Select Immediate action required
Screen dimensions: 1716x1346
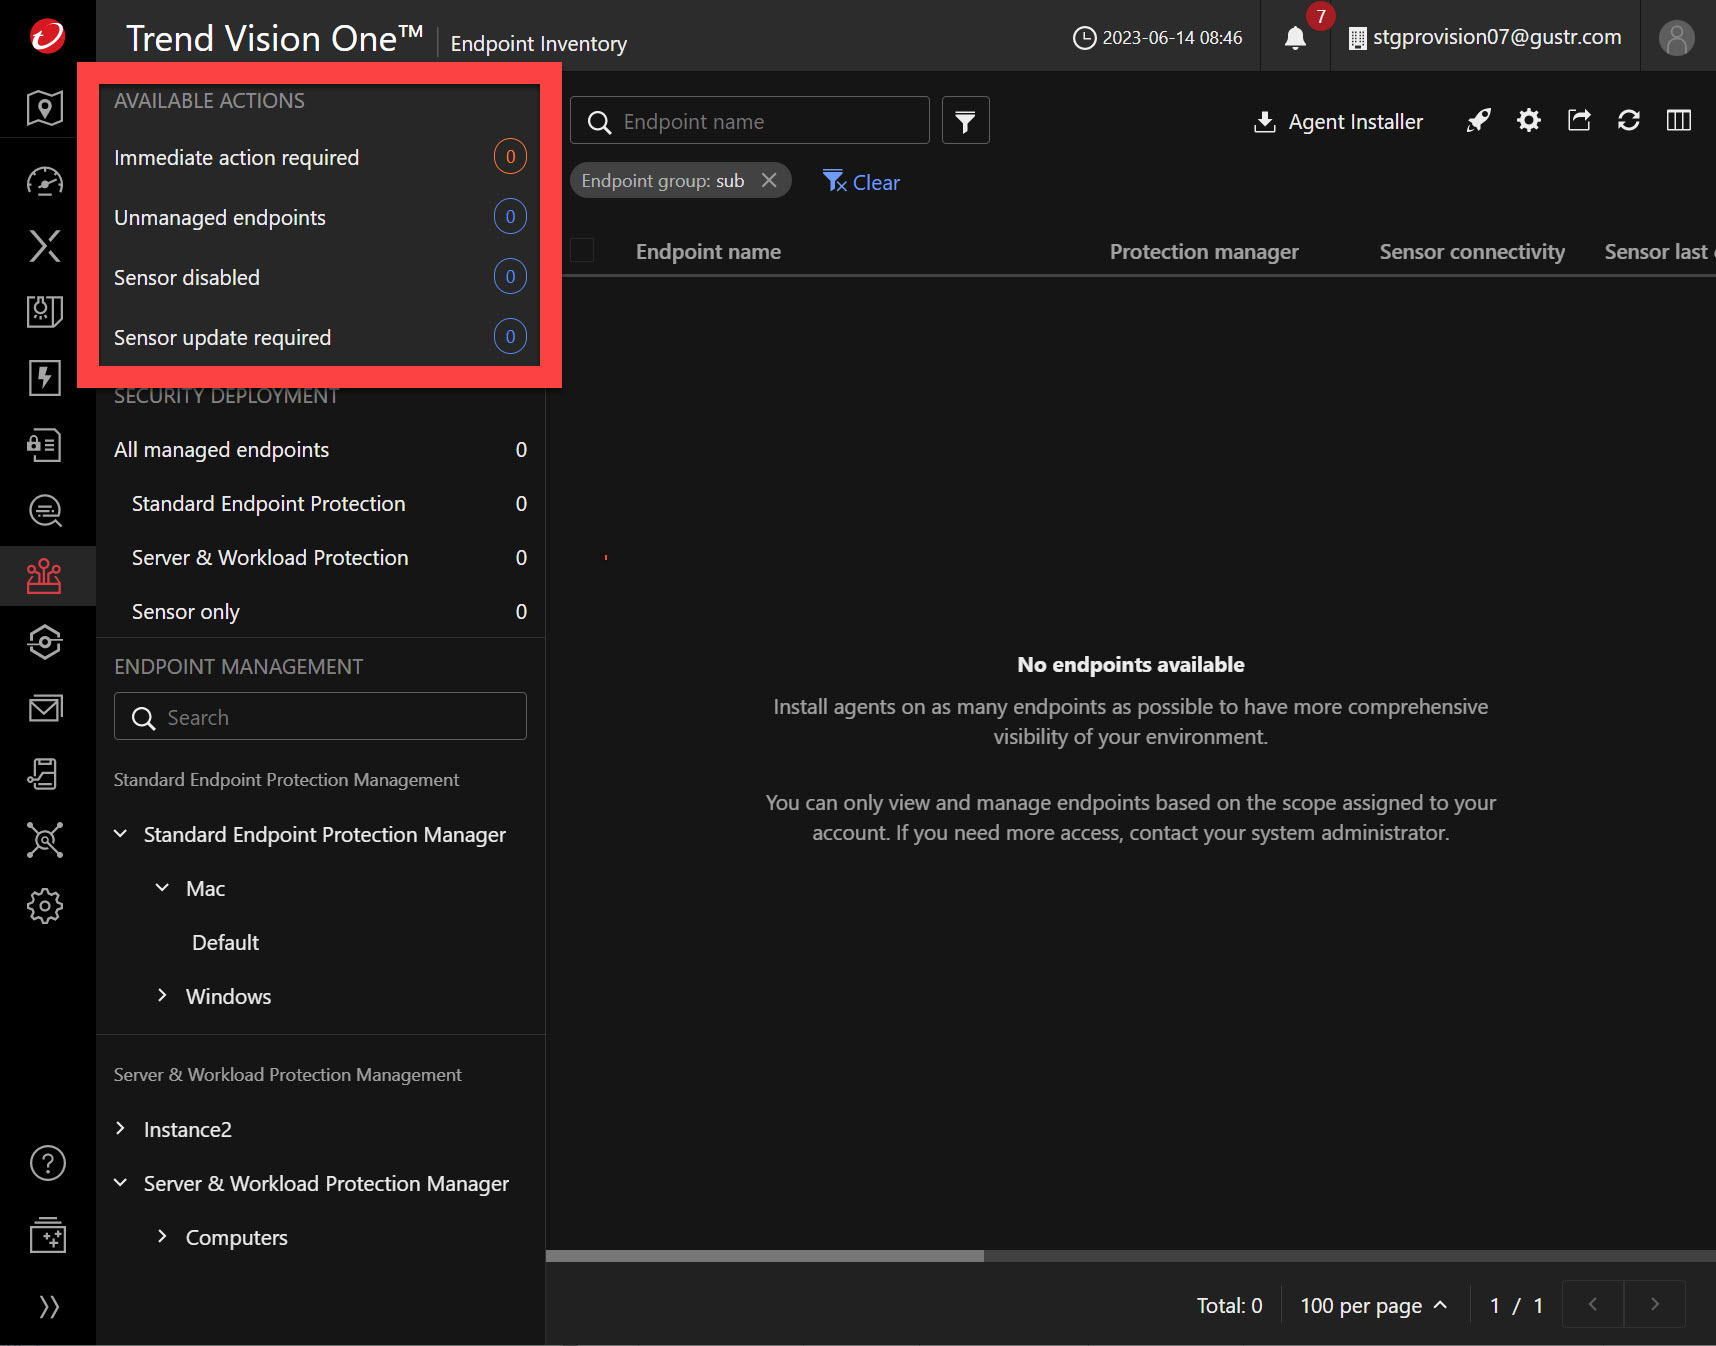(236, 158)
